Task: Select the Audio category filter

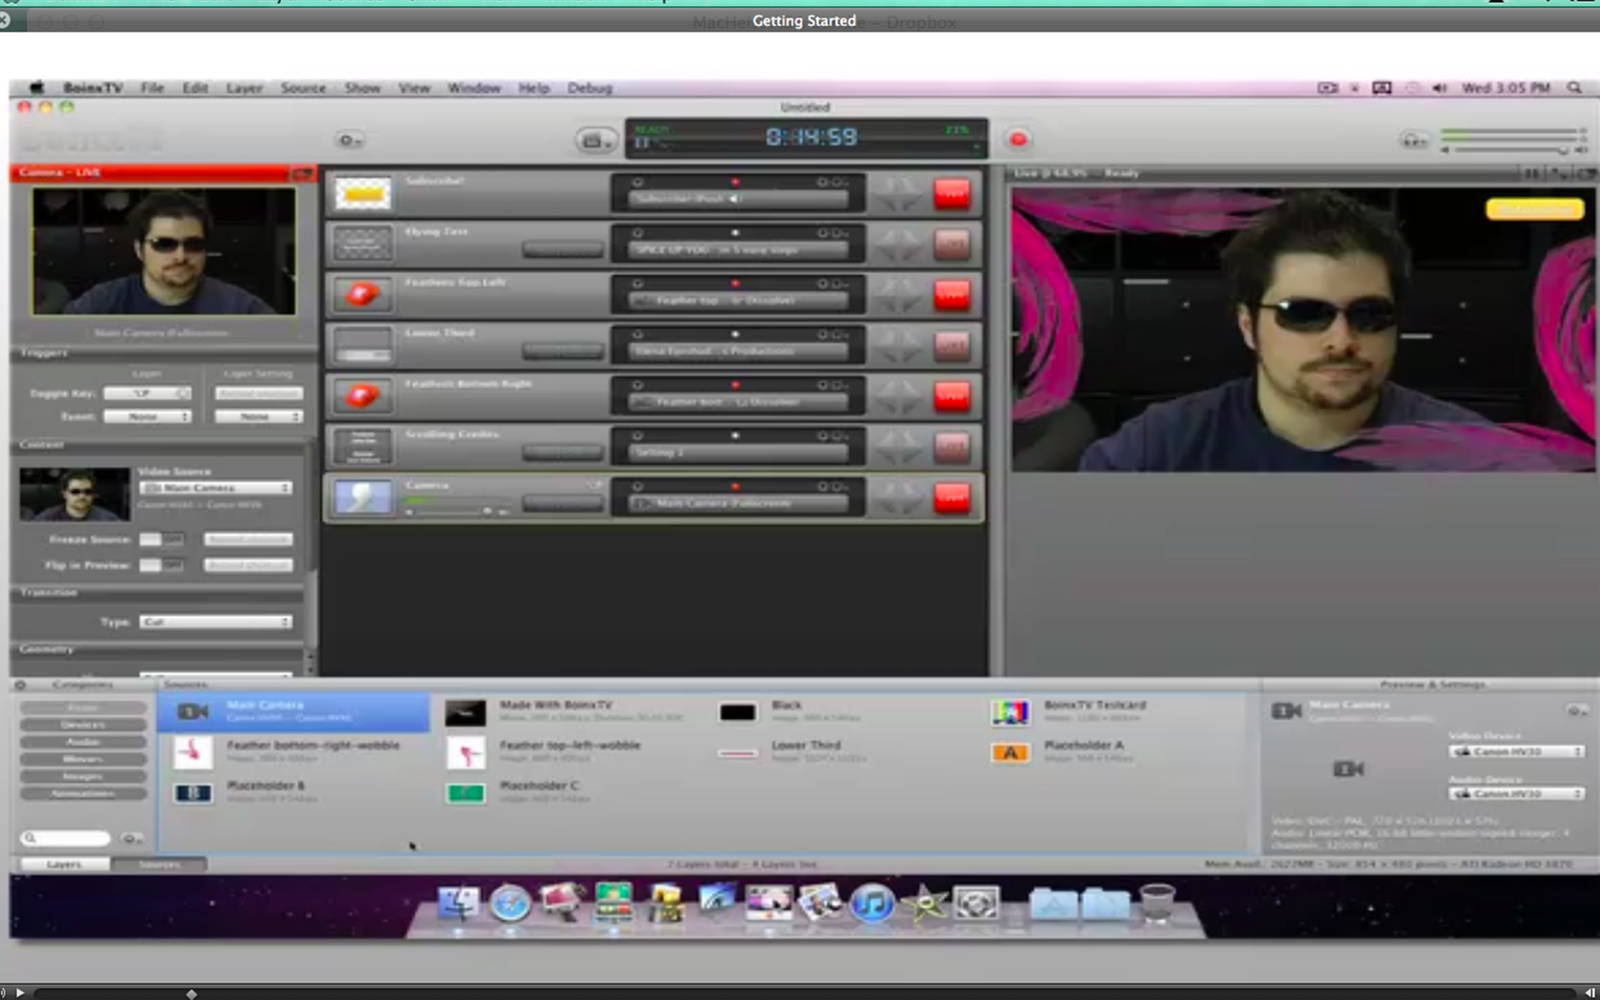Action: pyautogui.click(x=83, y=742)
